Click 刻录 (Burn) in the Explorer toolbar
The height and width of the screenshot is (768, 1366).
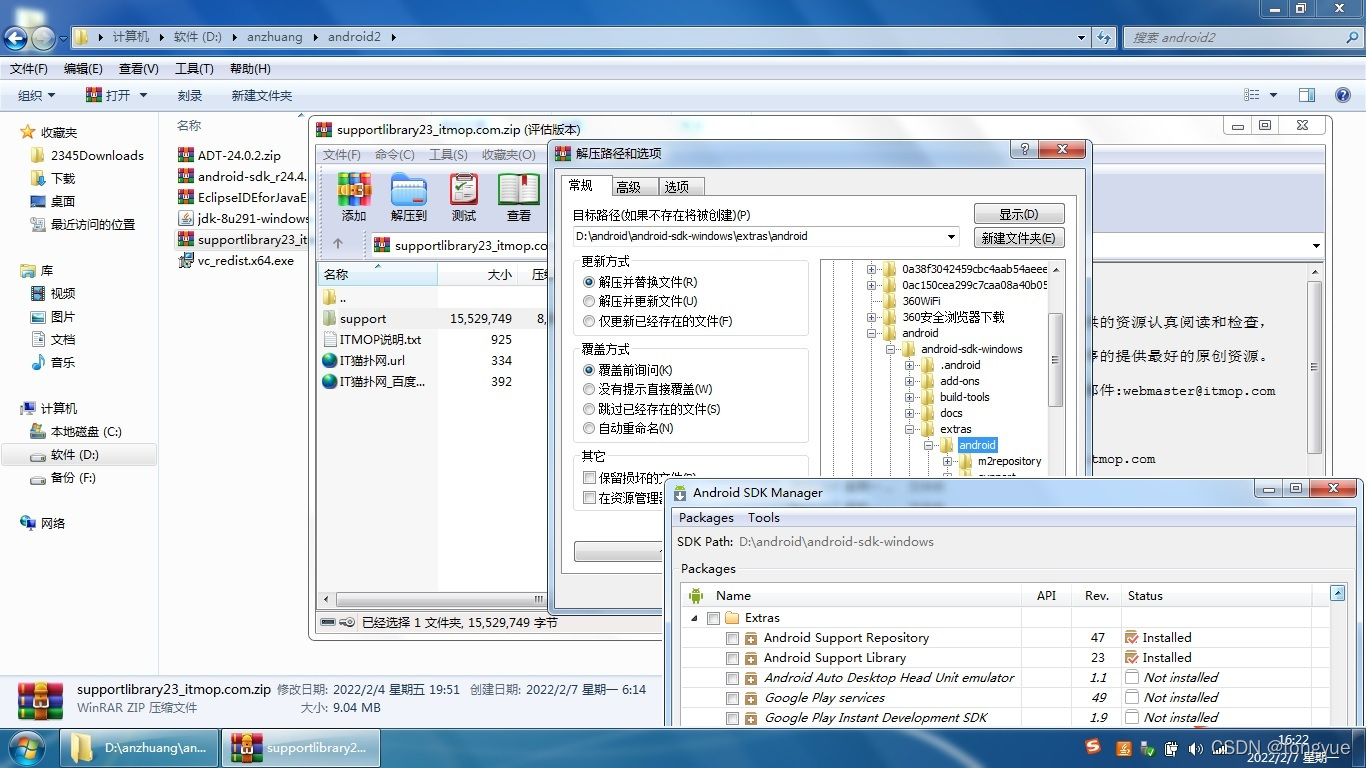190,95
